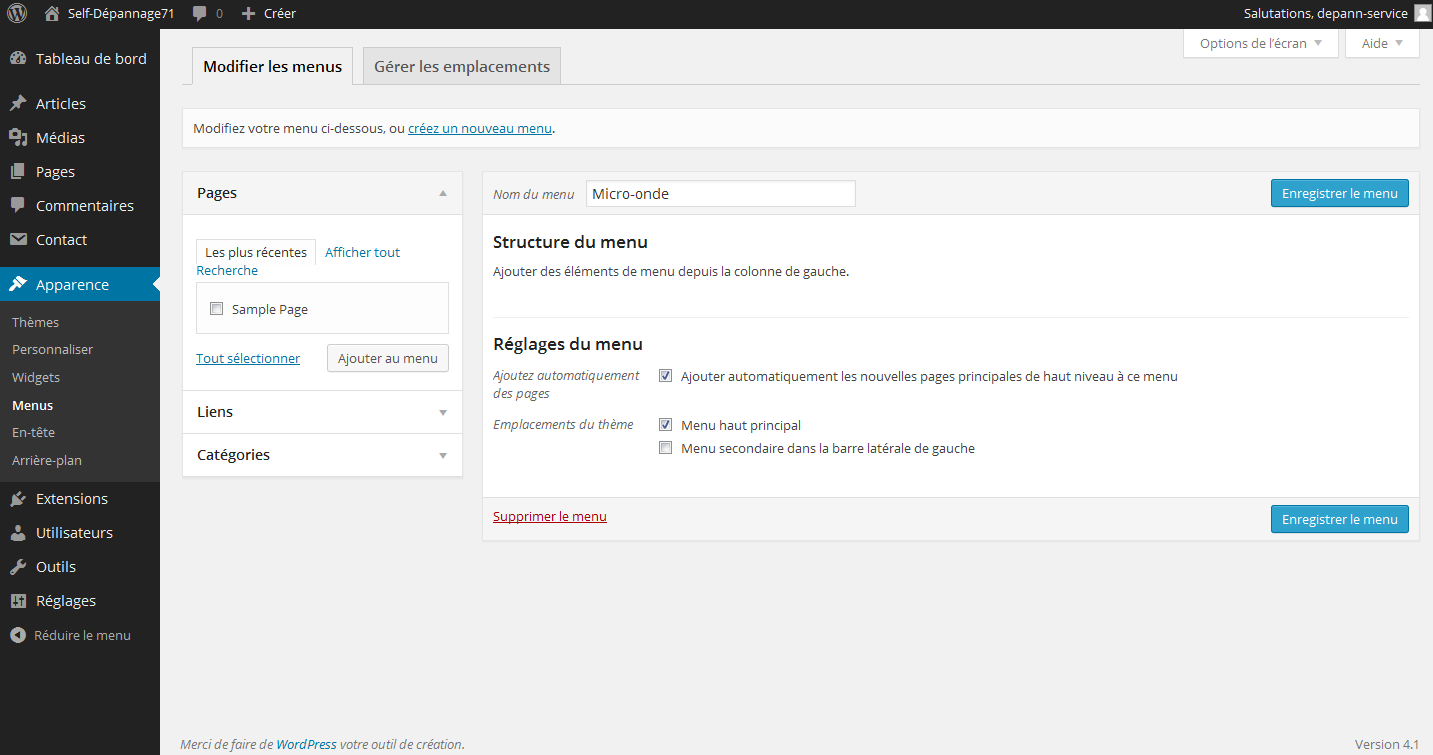This screenshot has height=755, width=1433.
Task: Check the Sample Page checkbox
Action: pyautogui.click(x=217, y=308)
